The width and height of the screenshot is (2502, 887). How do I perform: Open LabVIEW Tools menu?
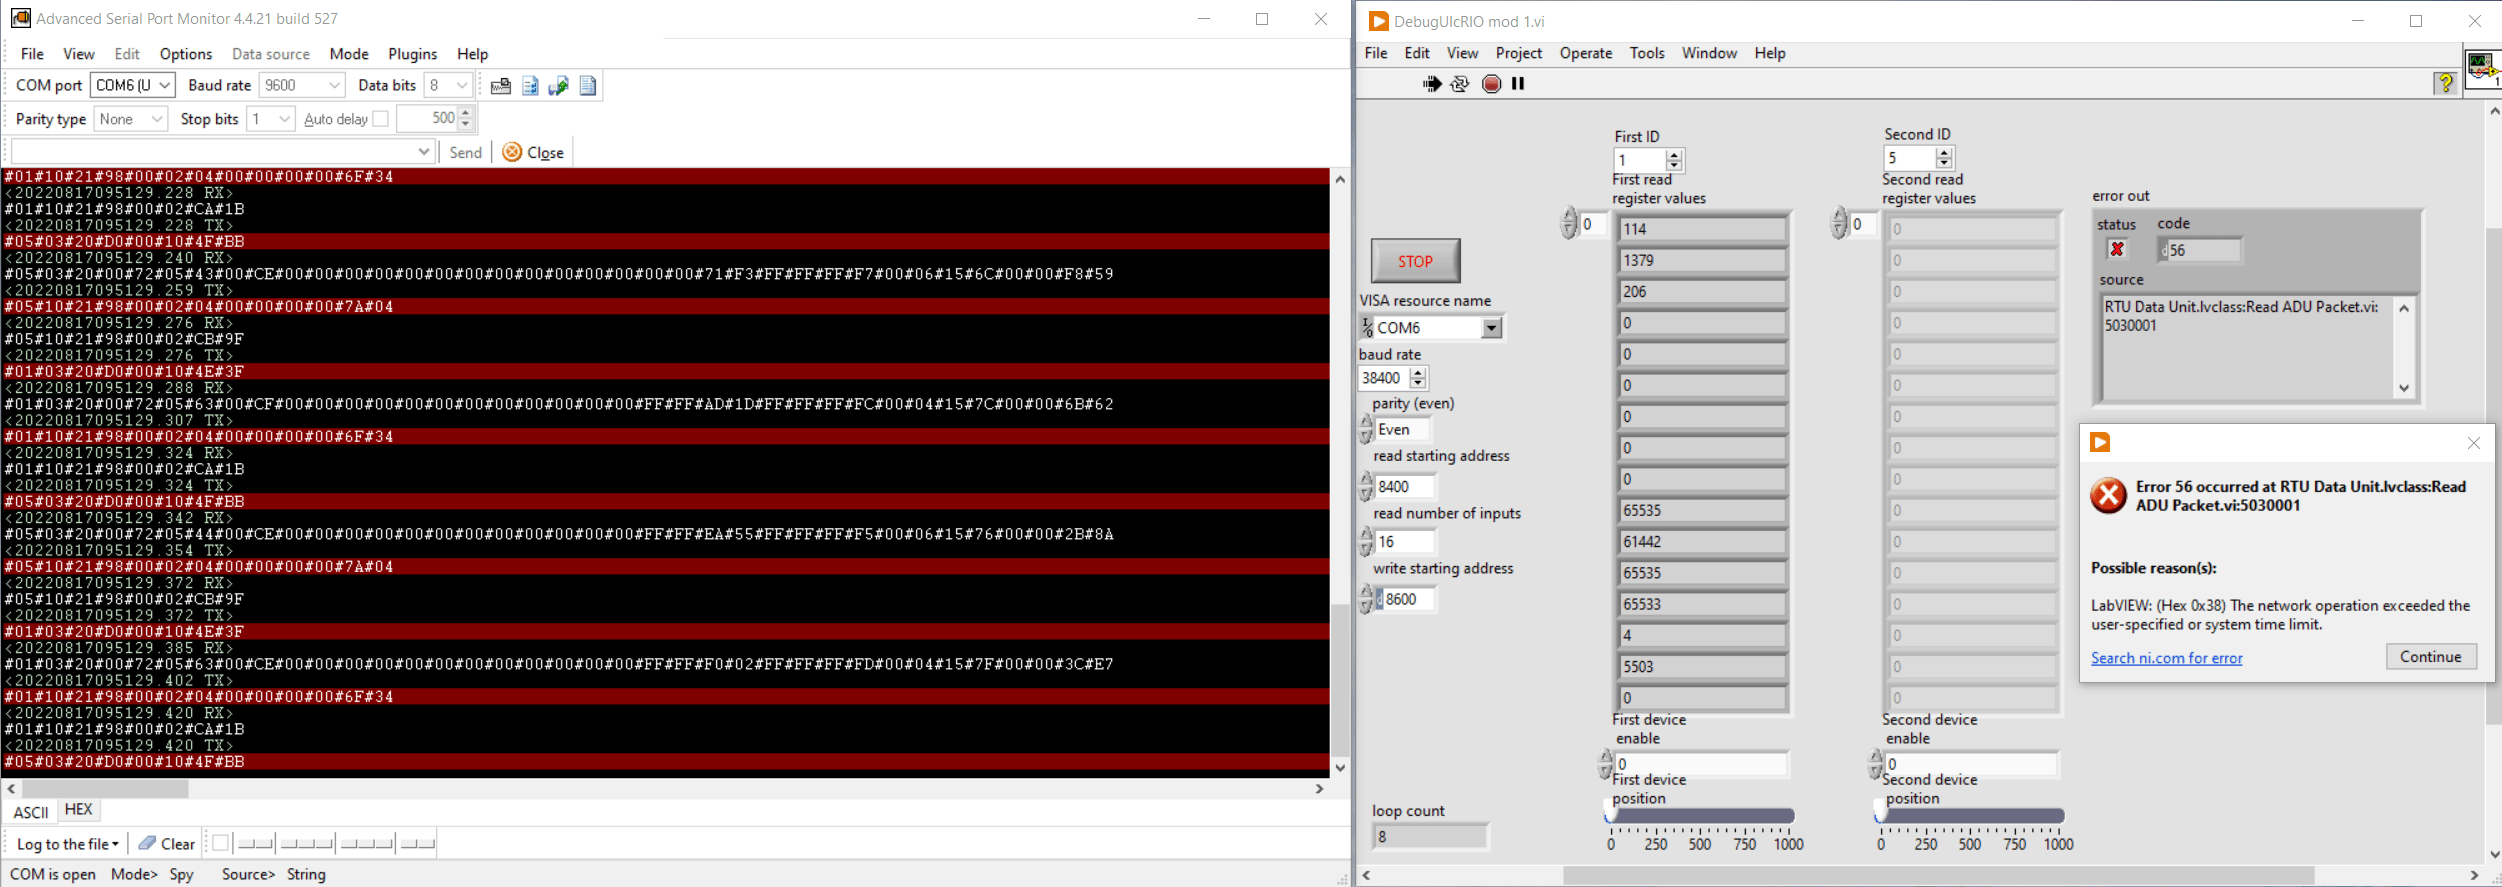1647,53
